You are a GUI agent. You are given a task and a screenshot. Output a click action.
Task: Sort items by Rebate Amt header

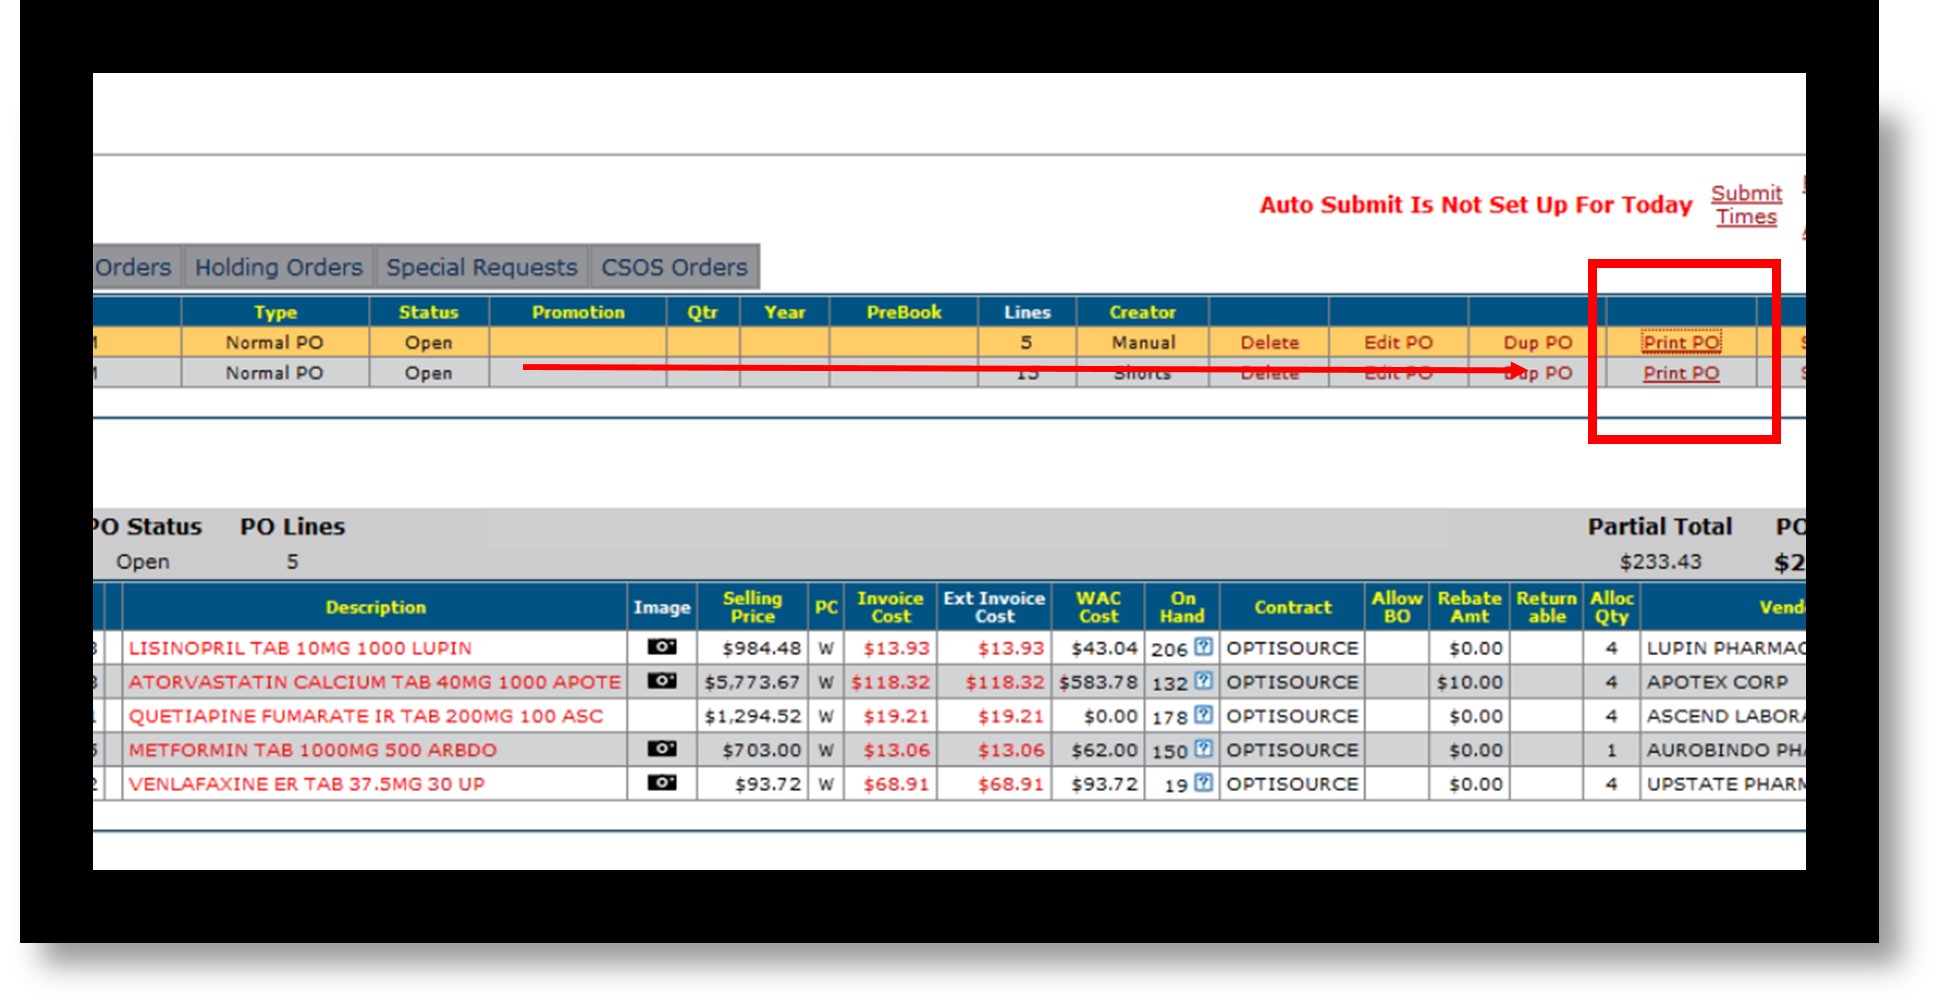1469,607
